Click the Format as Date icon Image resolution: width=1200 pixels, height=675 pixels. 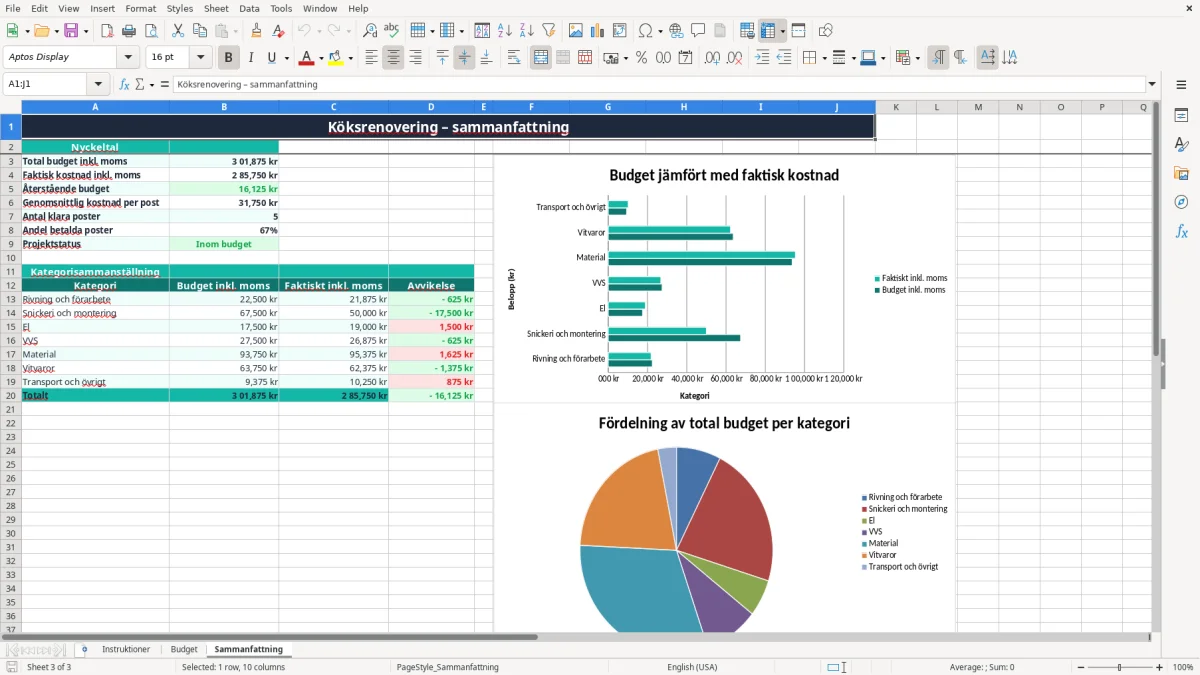coord(686,58)
